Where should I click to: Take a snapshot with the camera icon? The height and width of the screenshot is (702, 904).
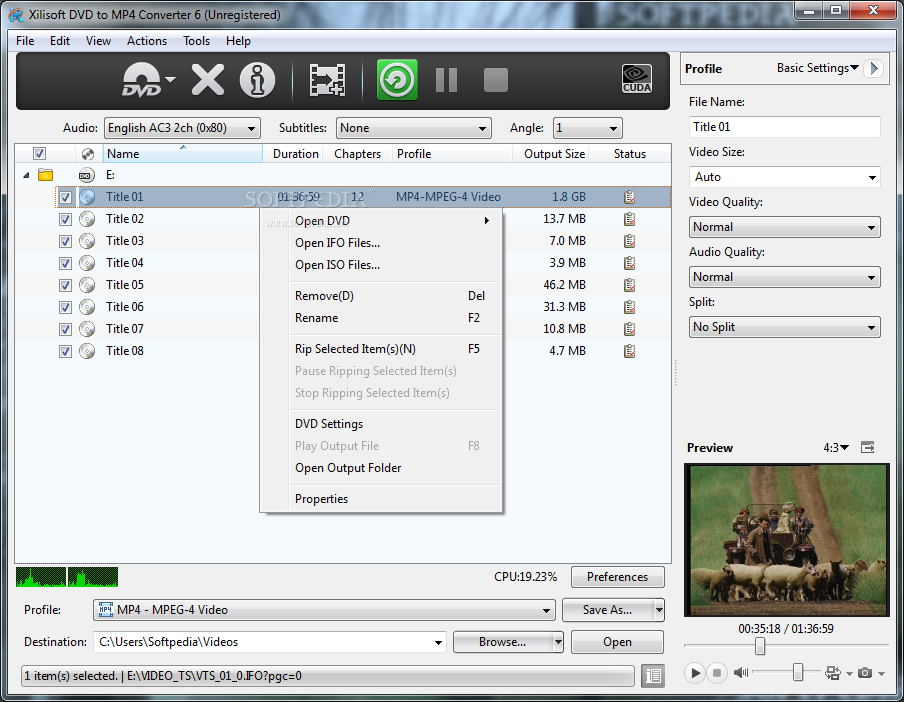(865, 673)
